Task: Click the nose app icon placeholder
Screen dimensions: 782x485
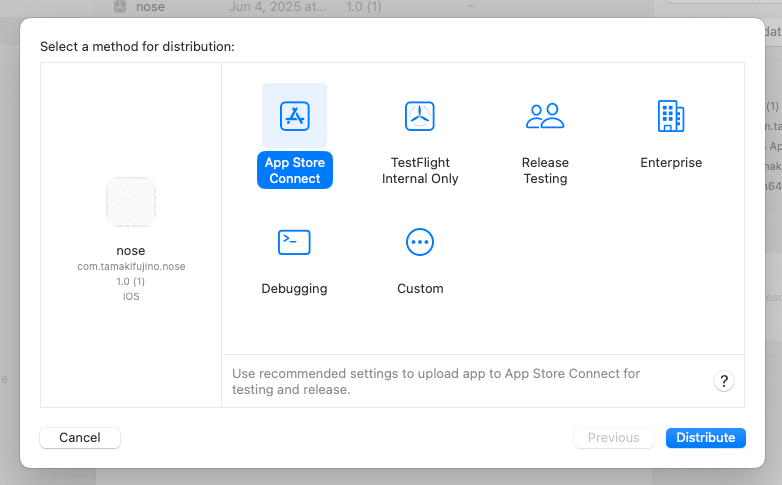Action: pyautogui.click(x=131, y=202)
